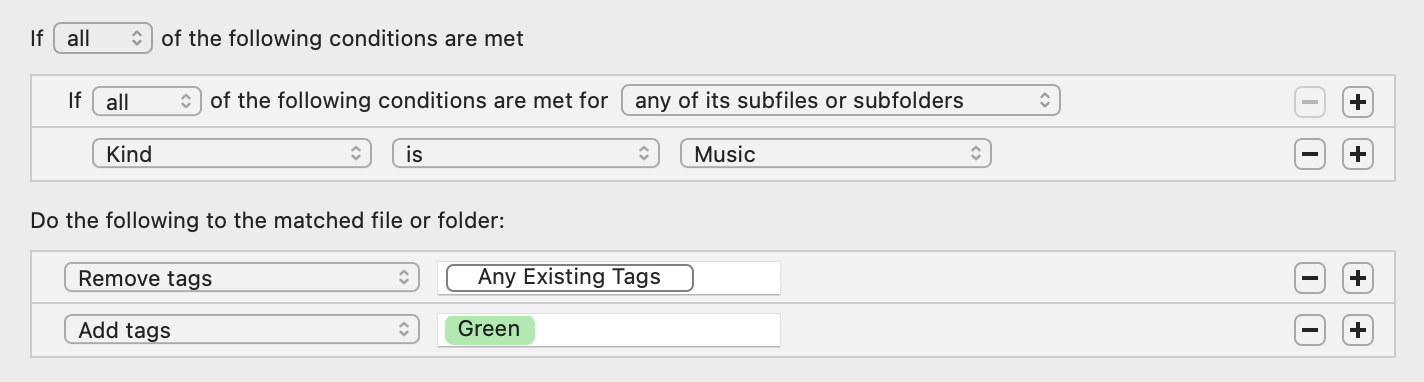
Task: Add an action after the Remove tags row
Action: coord(1357,278)
